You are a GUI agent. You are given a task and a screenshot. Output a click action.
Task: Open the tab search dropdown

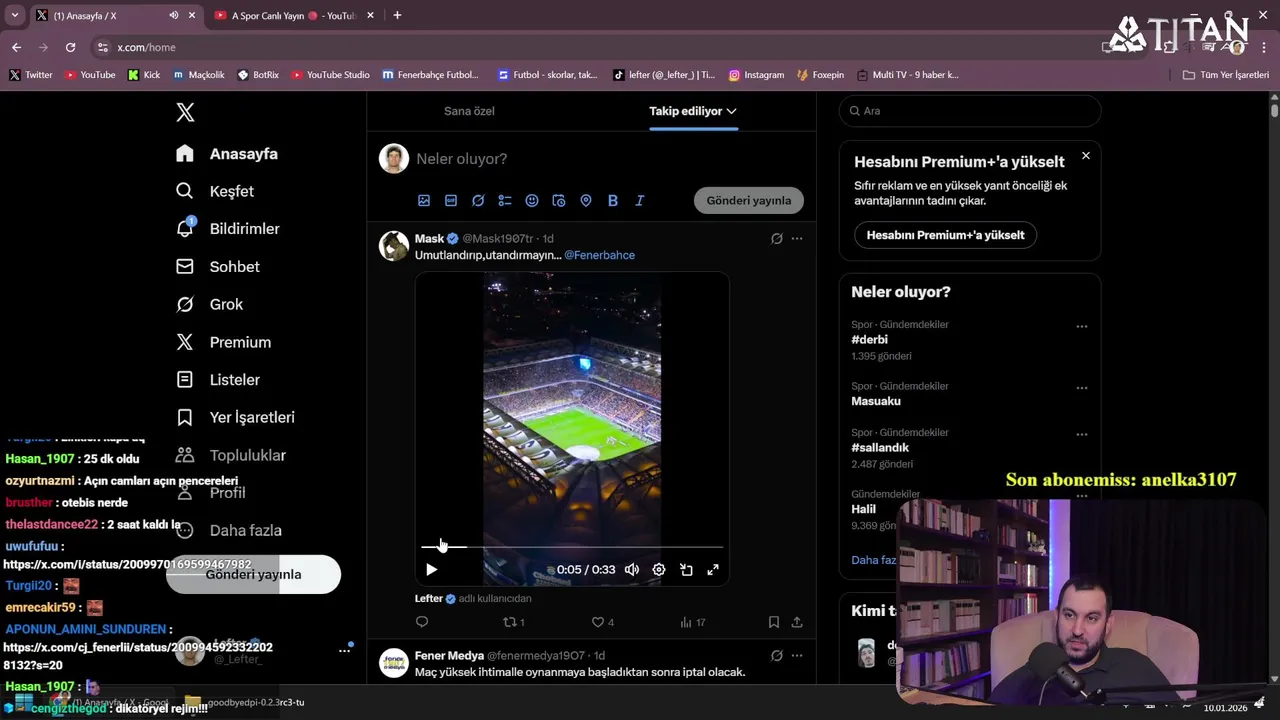pos(14,15)
